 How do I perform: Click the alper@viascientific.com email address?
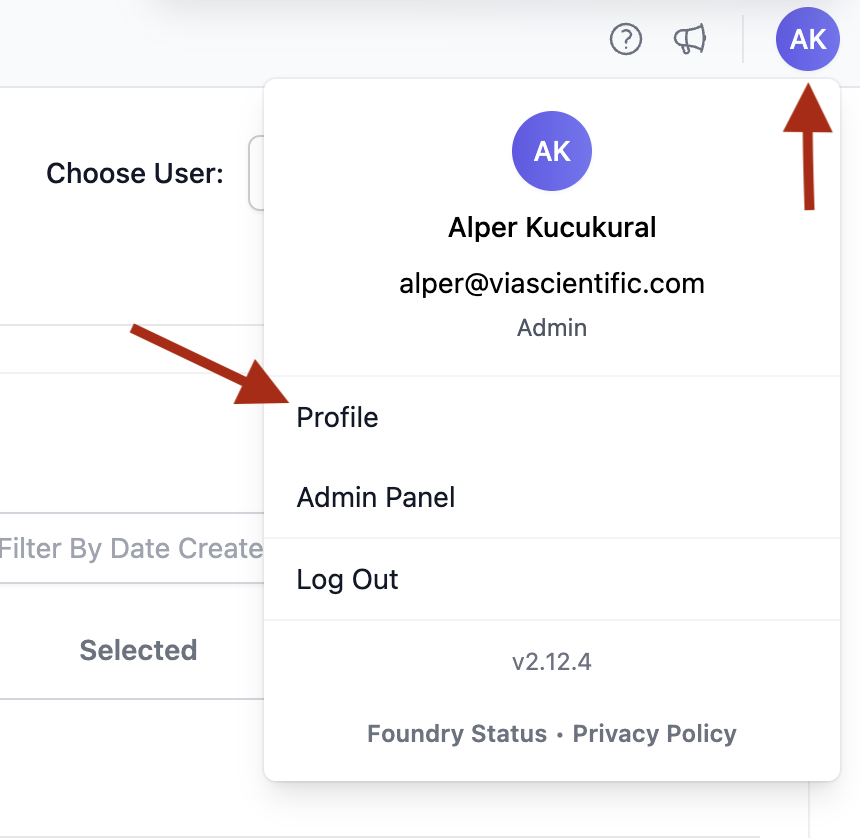click(552, 284)
